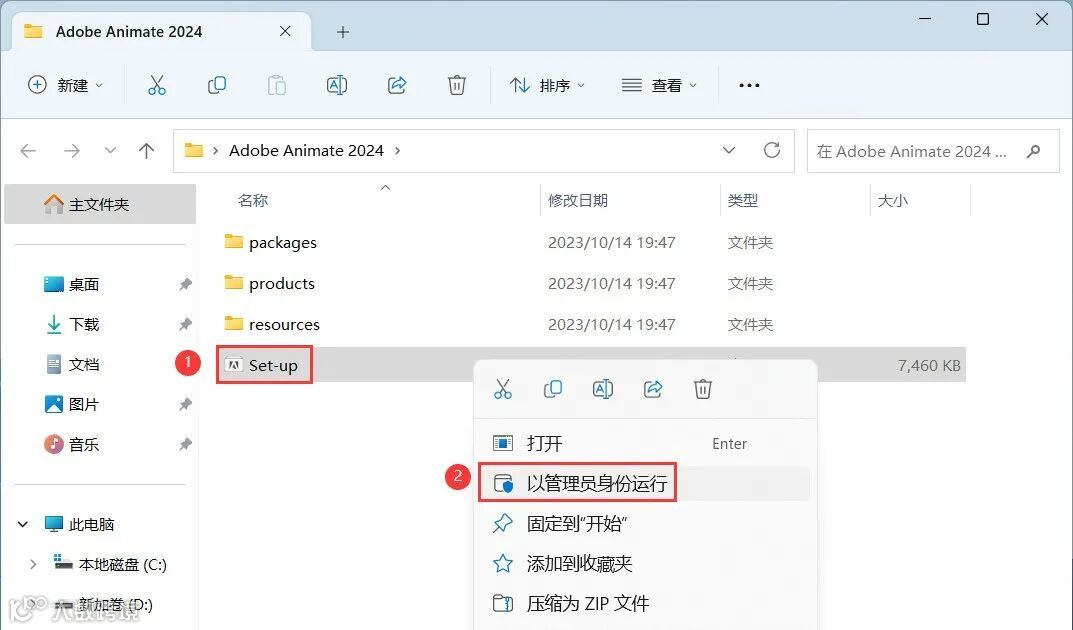Screen dimensions: 1073x630
Task: Click the Paste icon in the top toolbar
Action: 276,86
